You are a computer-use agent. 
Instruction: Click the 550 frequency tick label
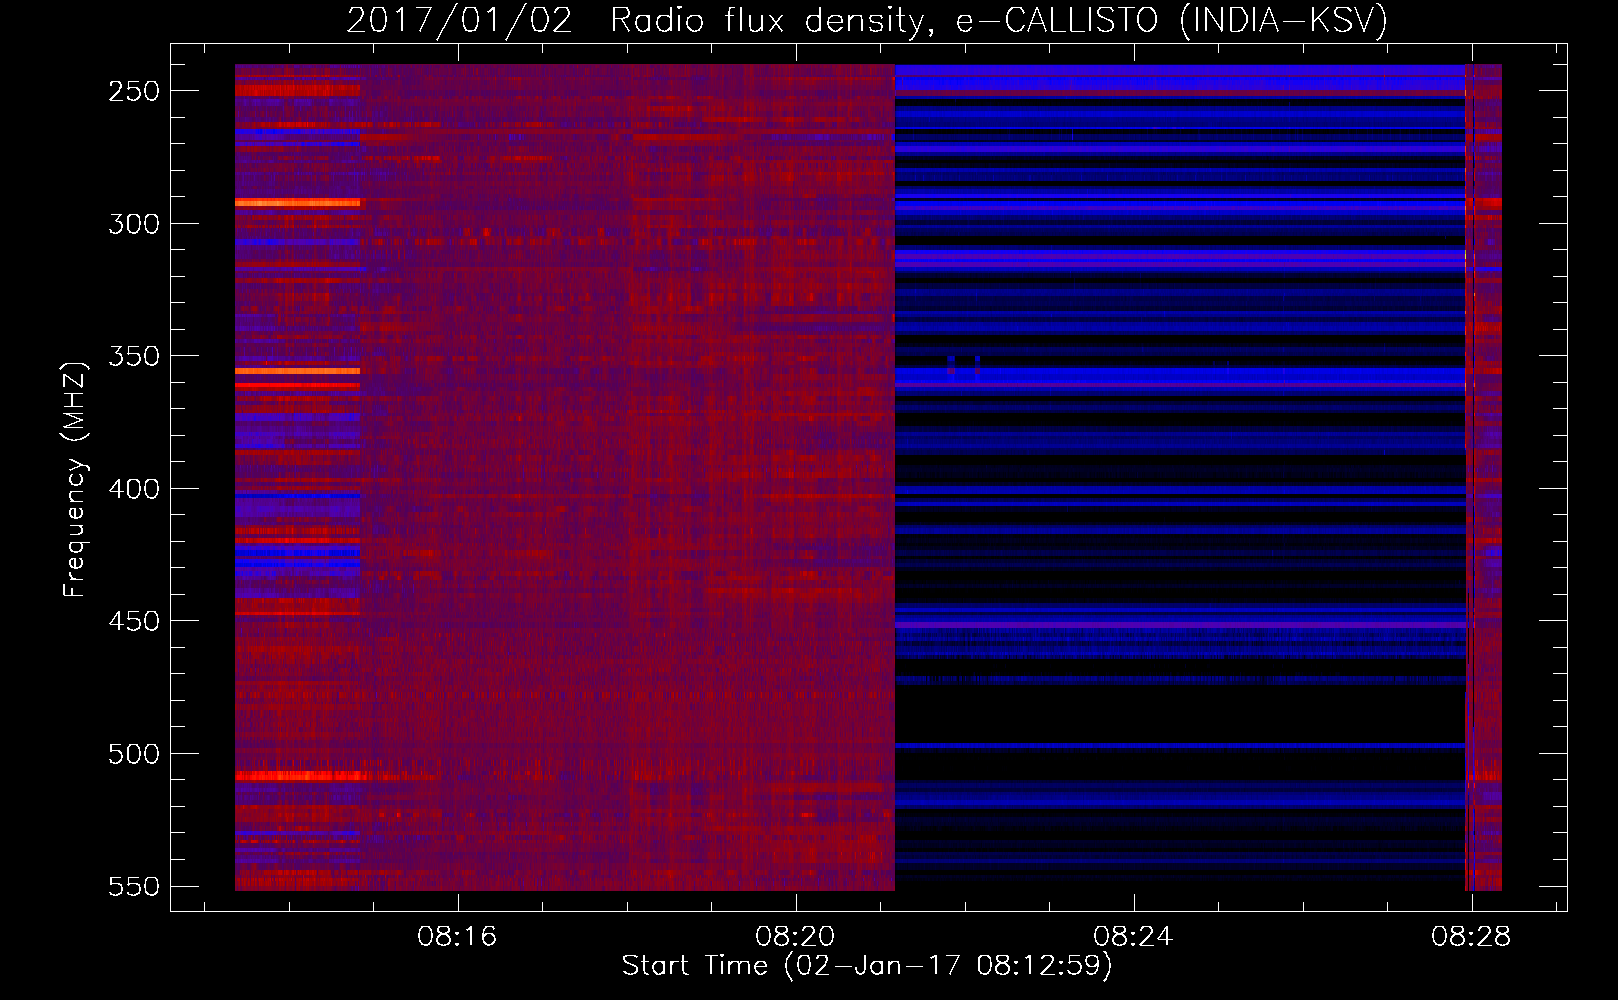click(x=134, y=887)
